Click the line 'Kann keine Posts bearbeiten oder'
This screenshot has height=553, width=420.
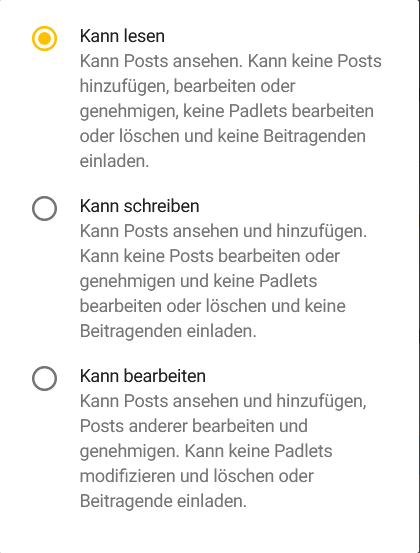coord(210,256)
